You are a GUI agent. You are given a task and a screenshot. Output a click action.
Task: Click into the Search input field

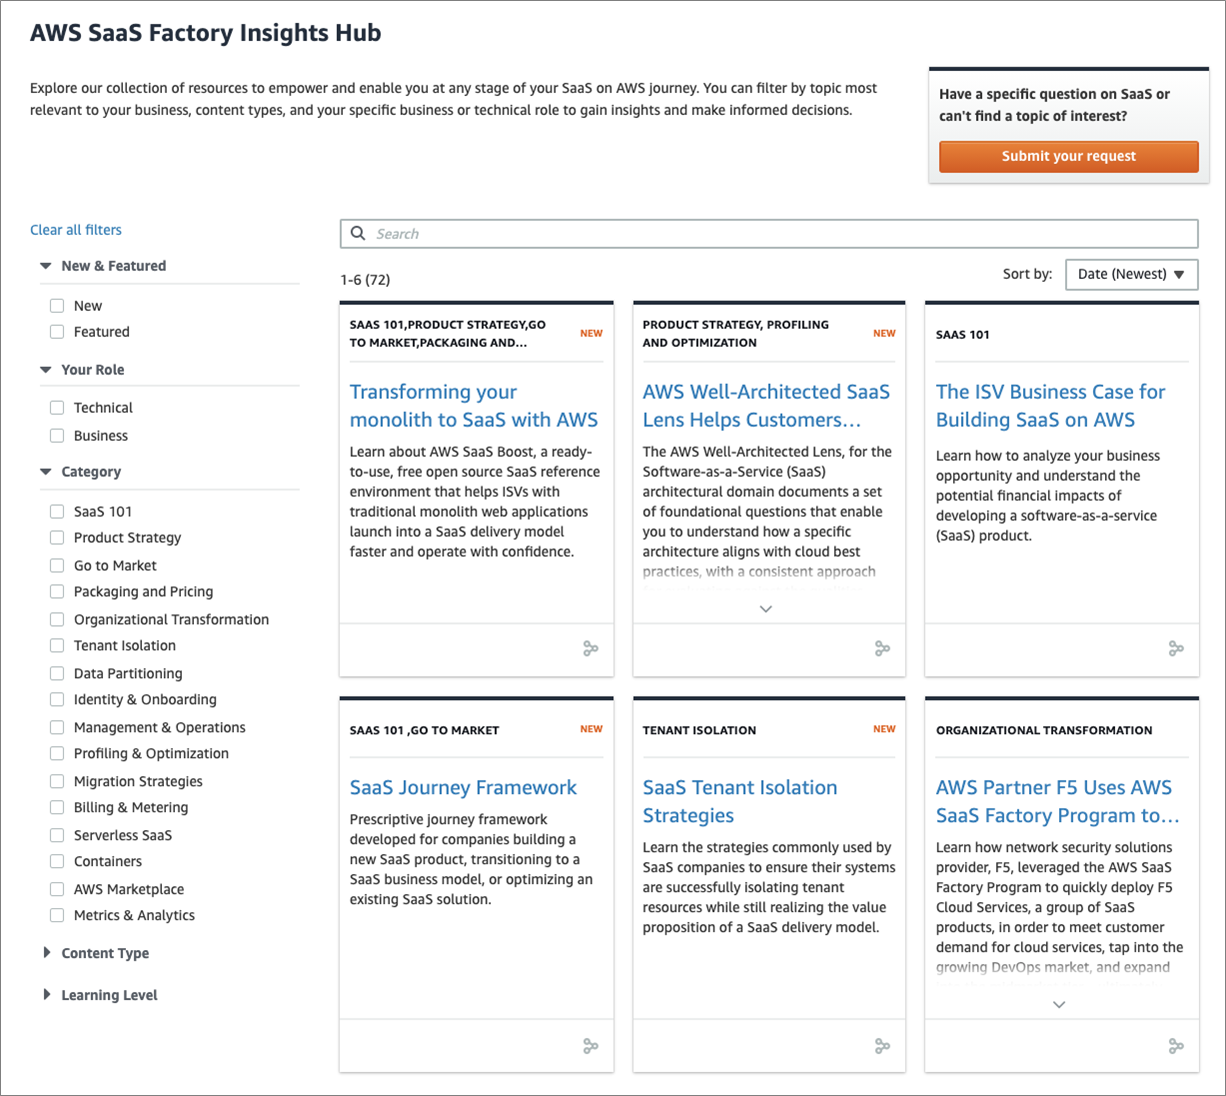(x=769, y=234)
